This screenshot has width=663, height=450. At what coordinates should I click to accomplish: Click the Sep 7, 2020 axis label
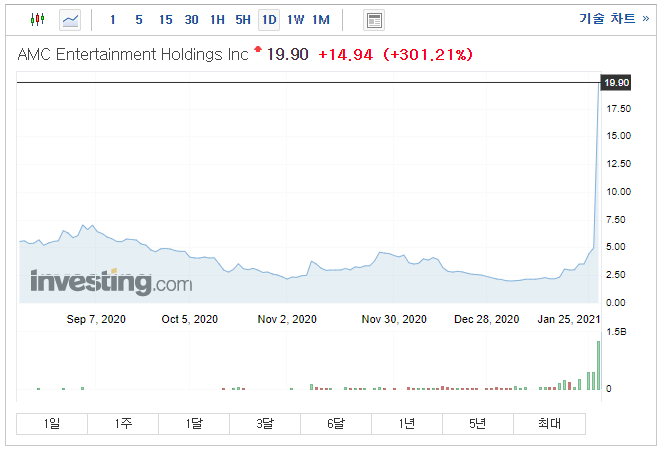click(x=96, y=319)
